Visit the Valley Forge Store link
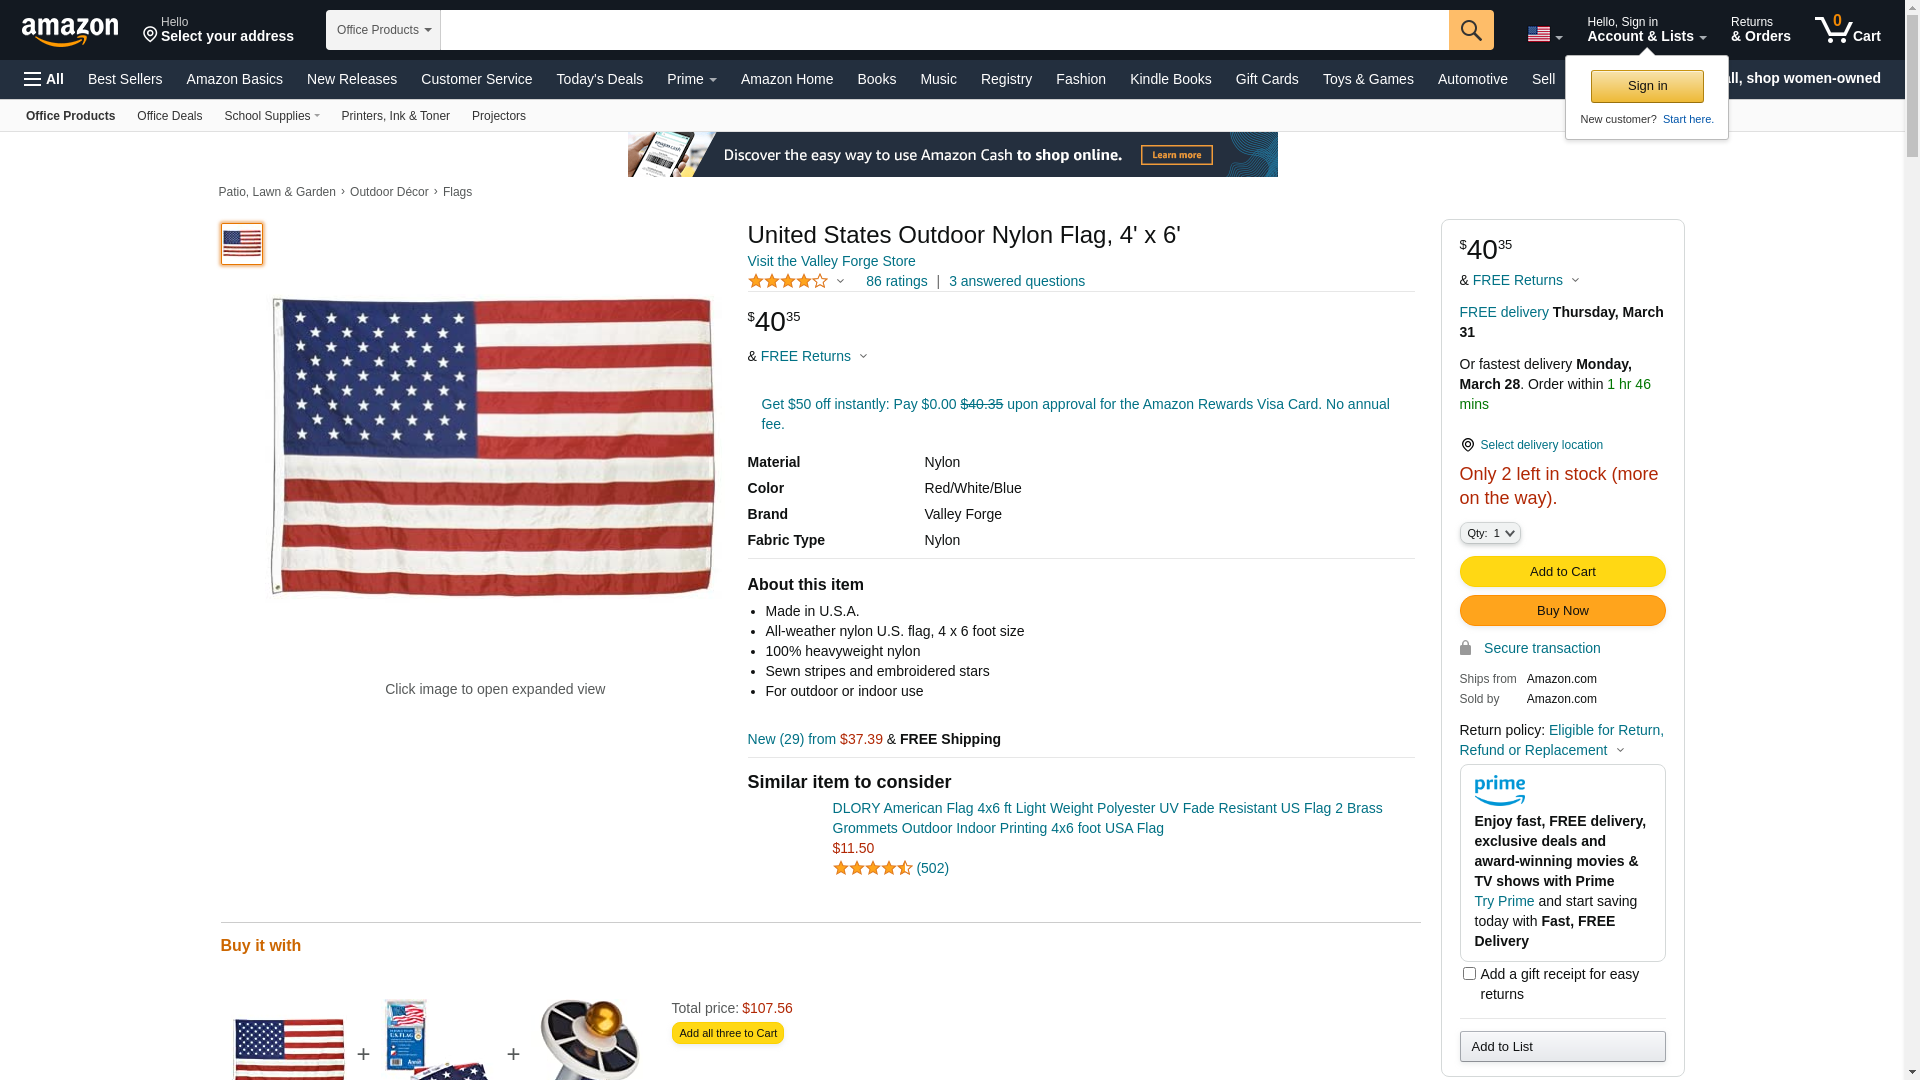The height and width of the screenshot is (1080, 1920). coord(831,261)
